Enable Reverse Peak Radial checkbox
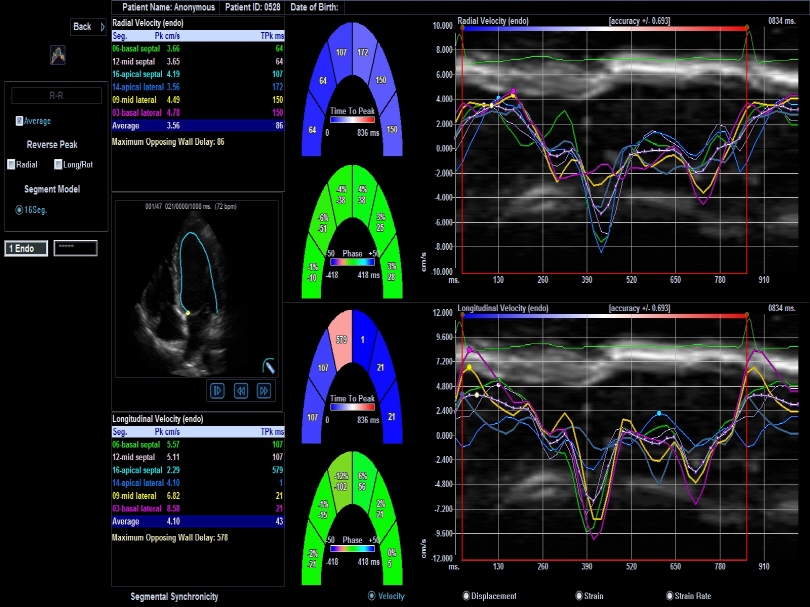This screenshot has height=607, width=810. point(11,164)
